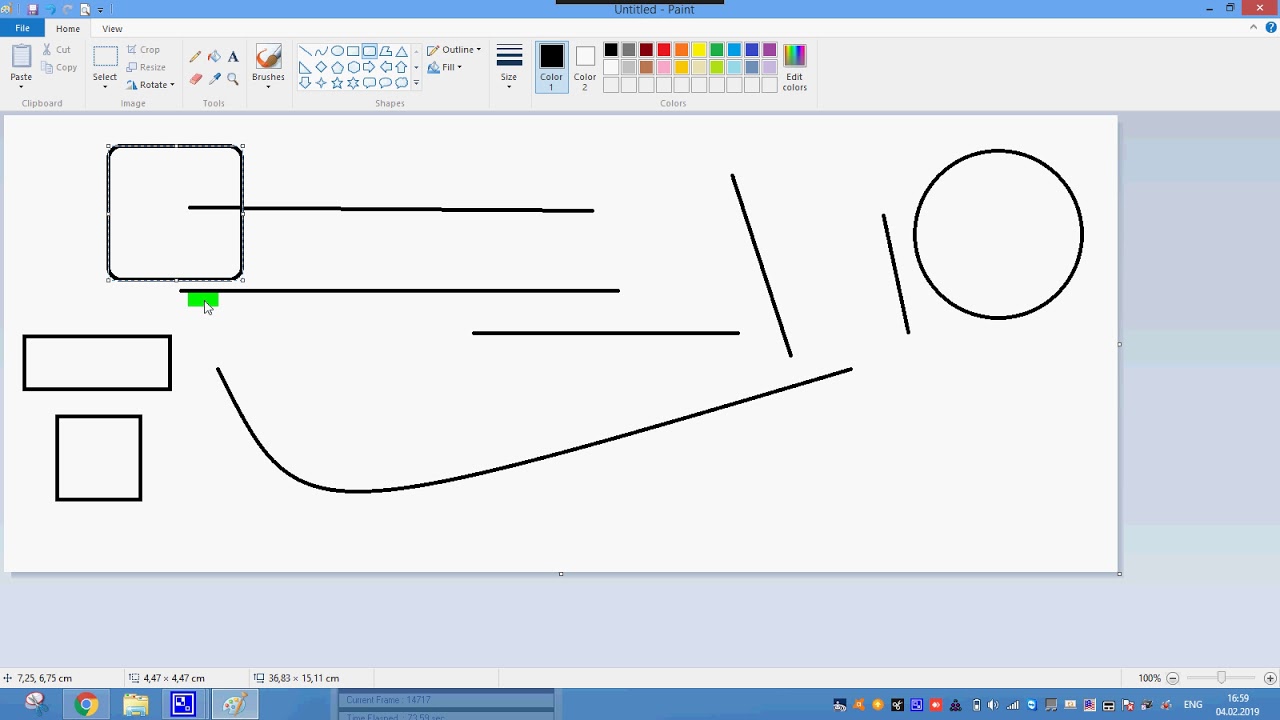Open the Size line thickness dropdown
The width and height of the screenshot is (1280, 720).
tap(509, 68)
